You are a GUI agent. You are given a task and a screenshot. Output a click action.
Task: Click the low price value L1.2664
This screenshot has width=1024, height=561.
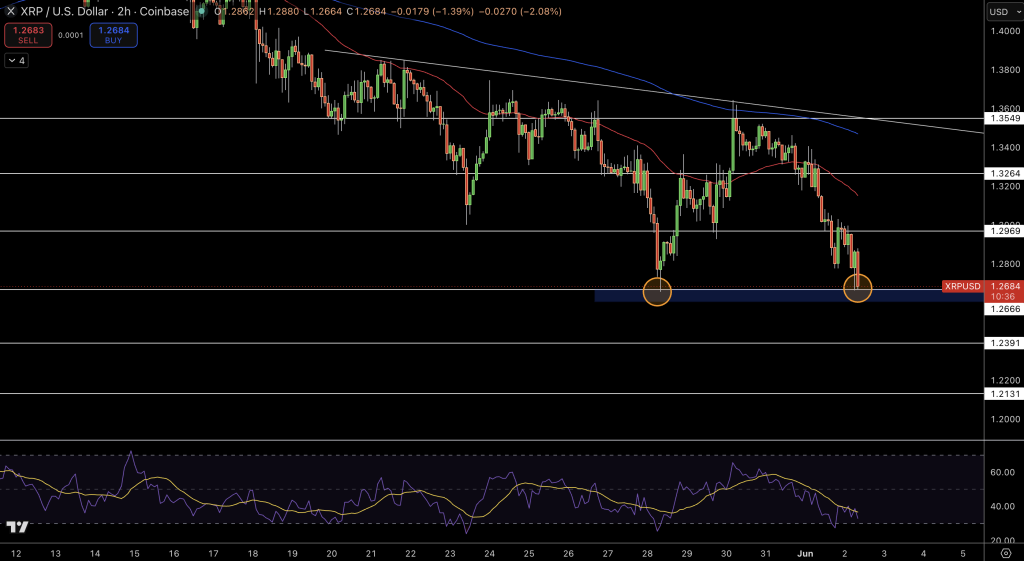[322, 11]
